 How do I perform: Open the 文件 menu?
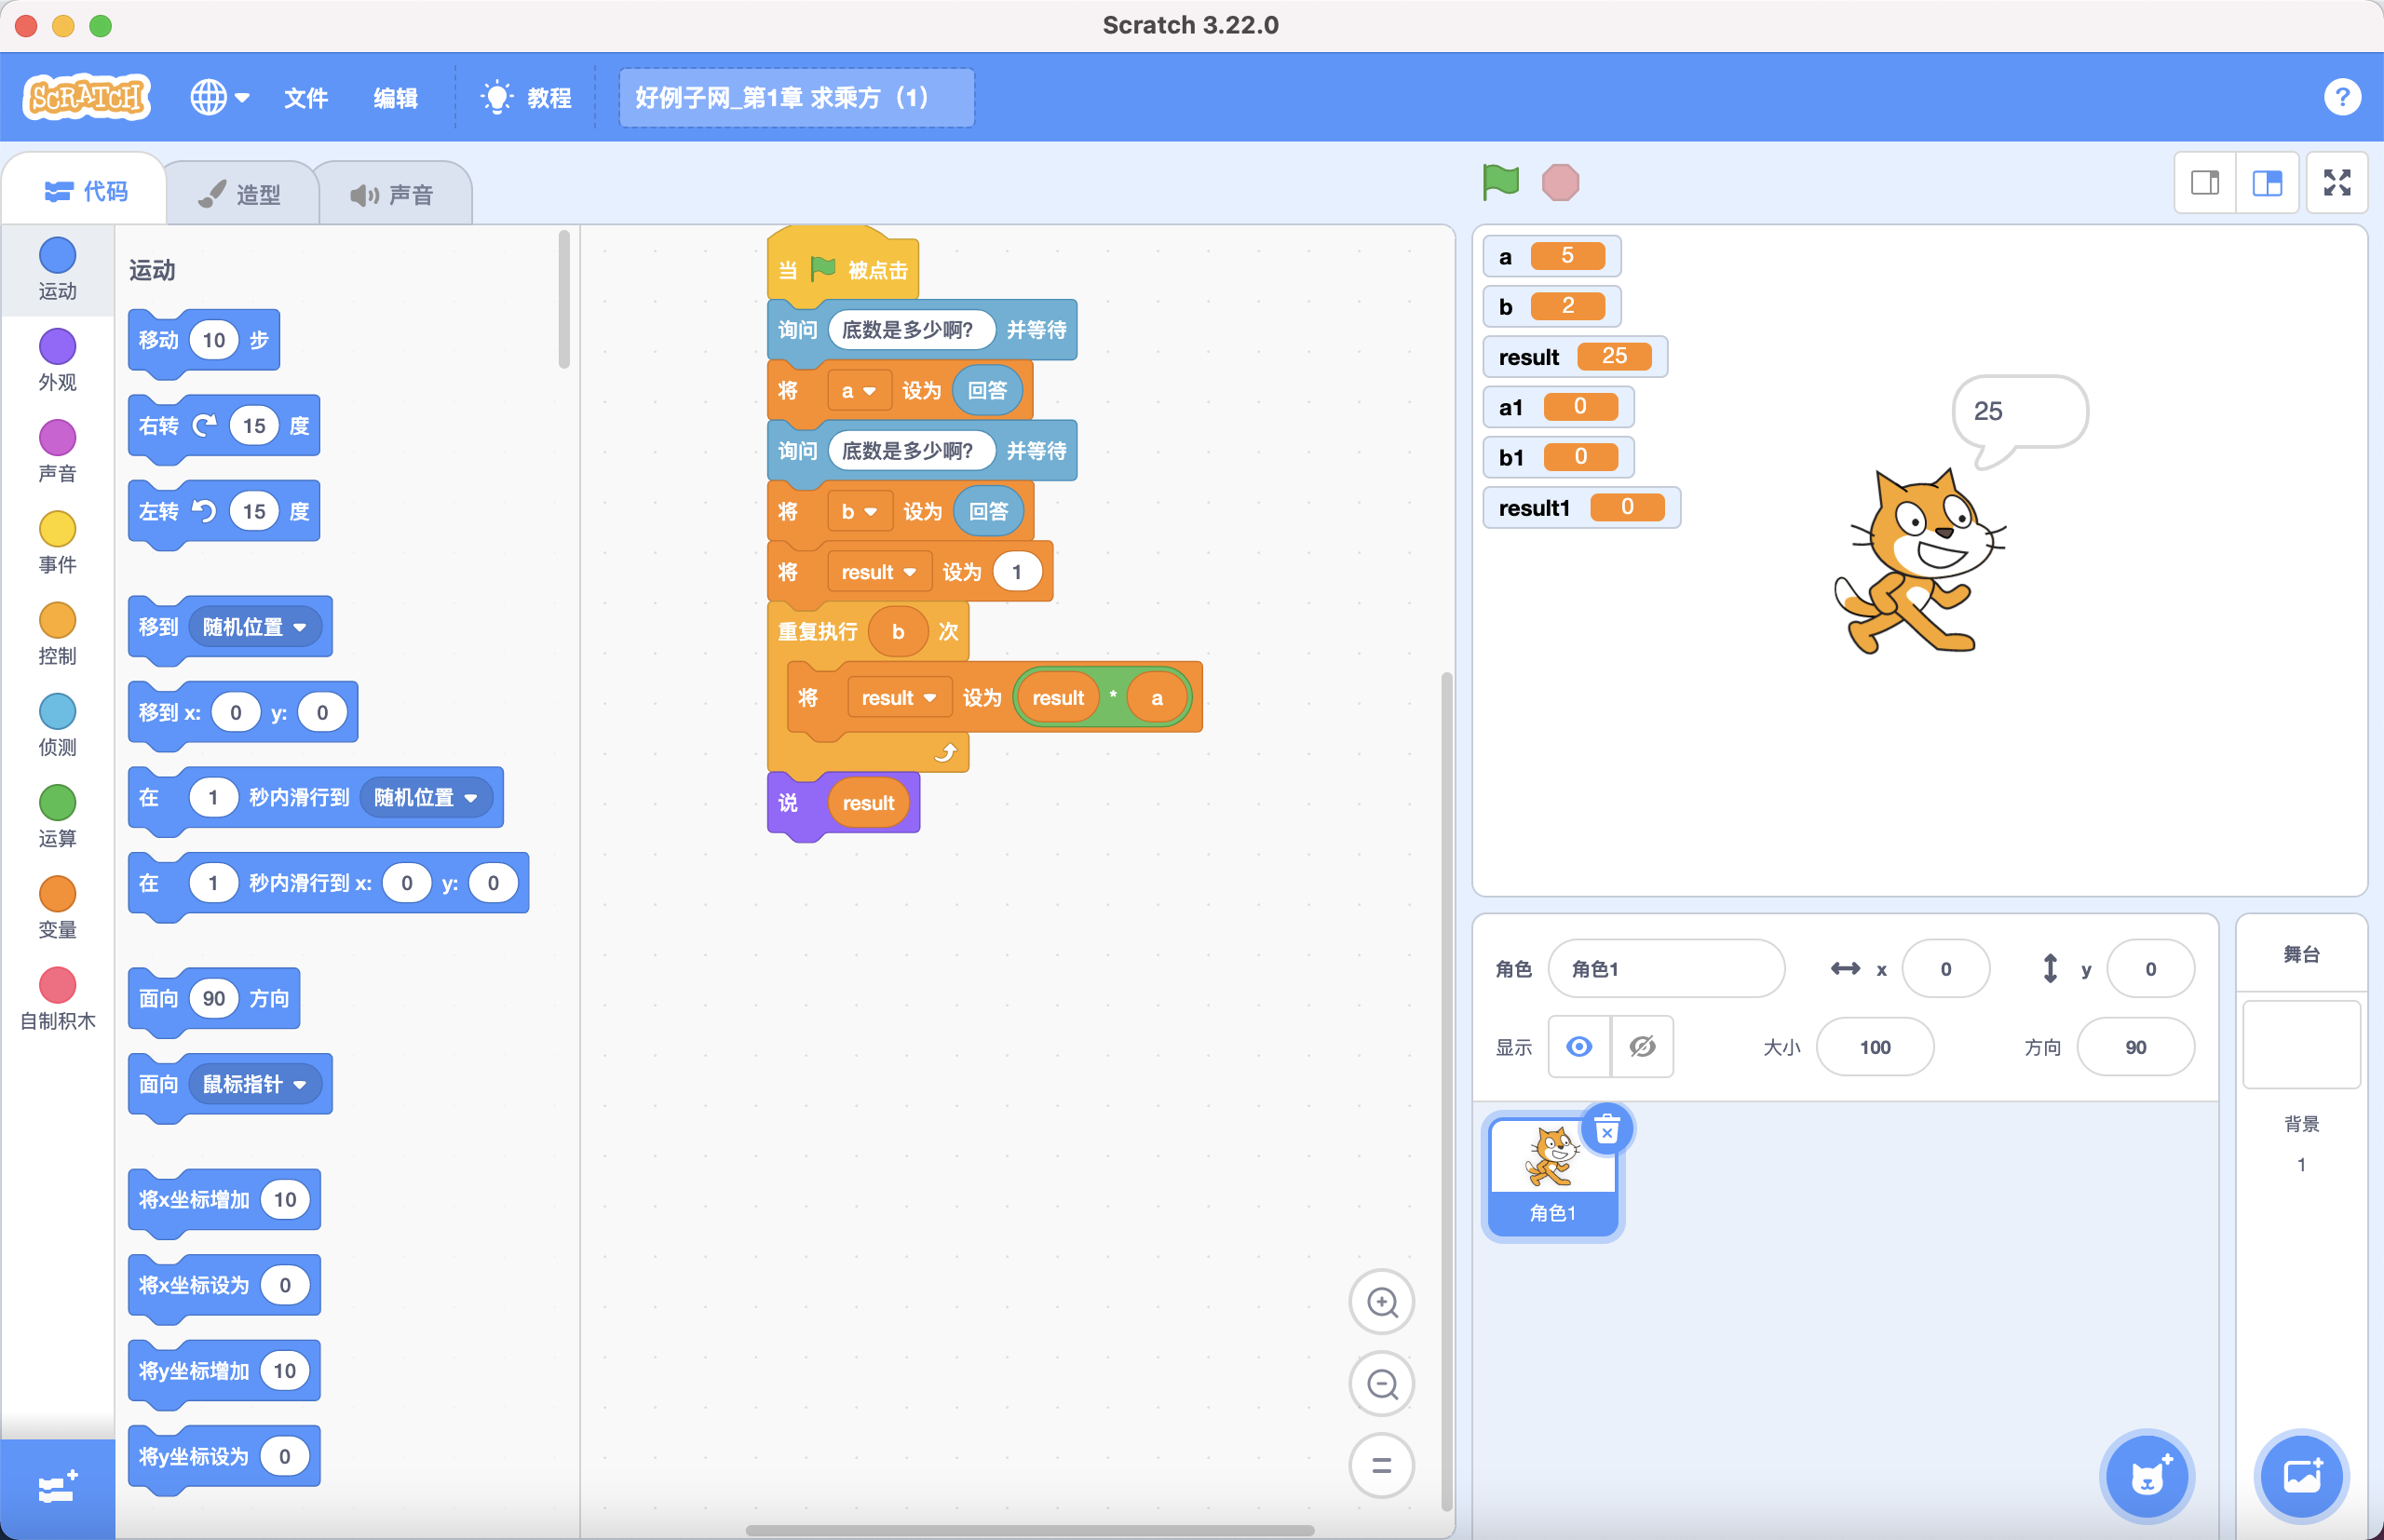click(305, 97)
